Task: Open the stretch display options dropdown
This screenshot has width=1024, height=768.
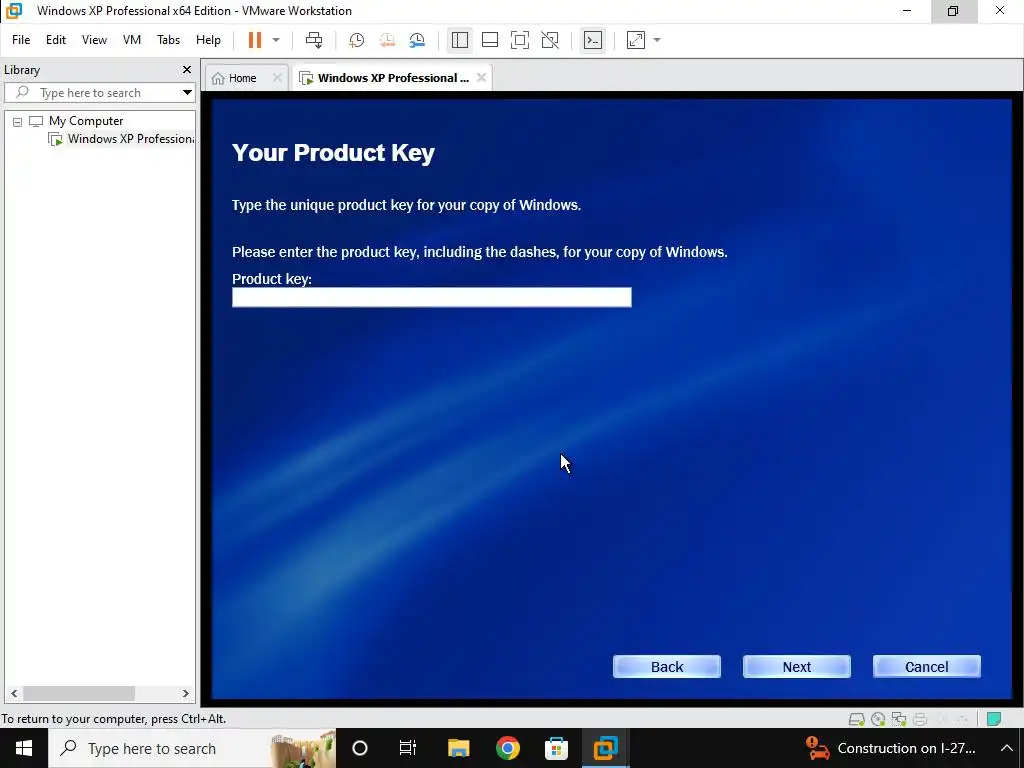Action: 657,40
